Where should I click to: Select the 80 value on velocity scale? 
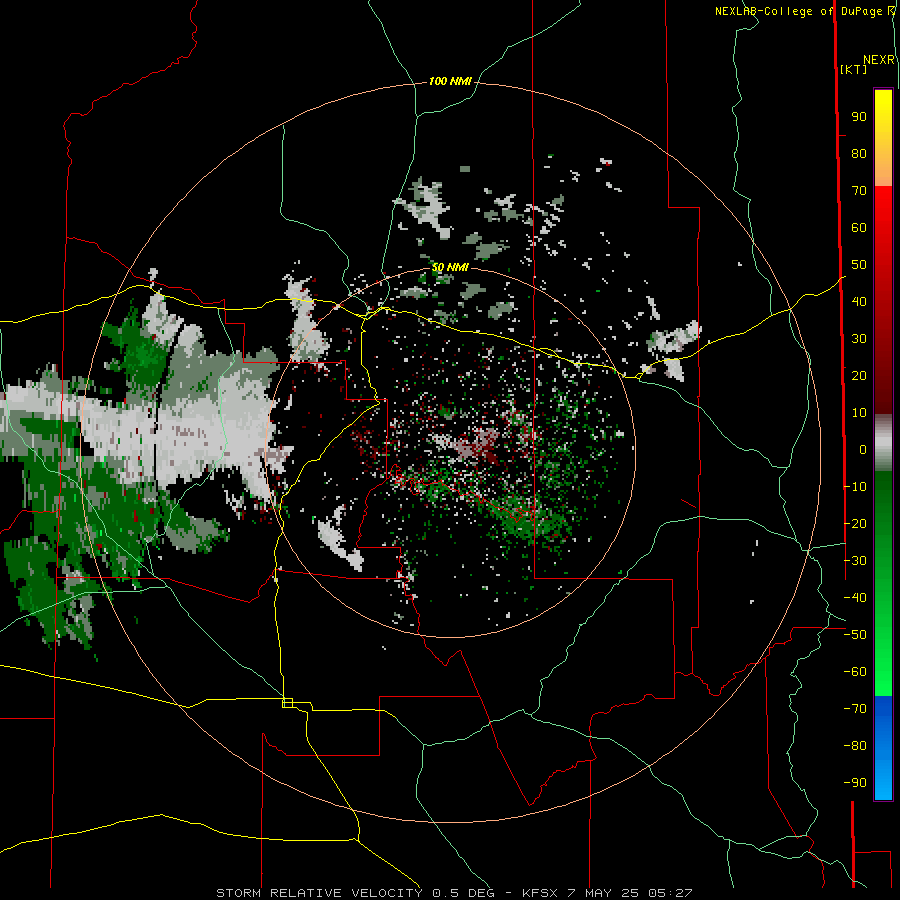tap(859, 154)
